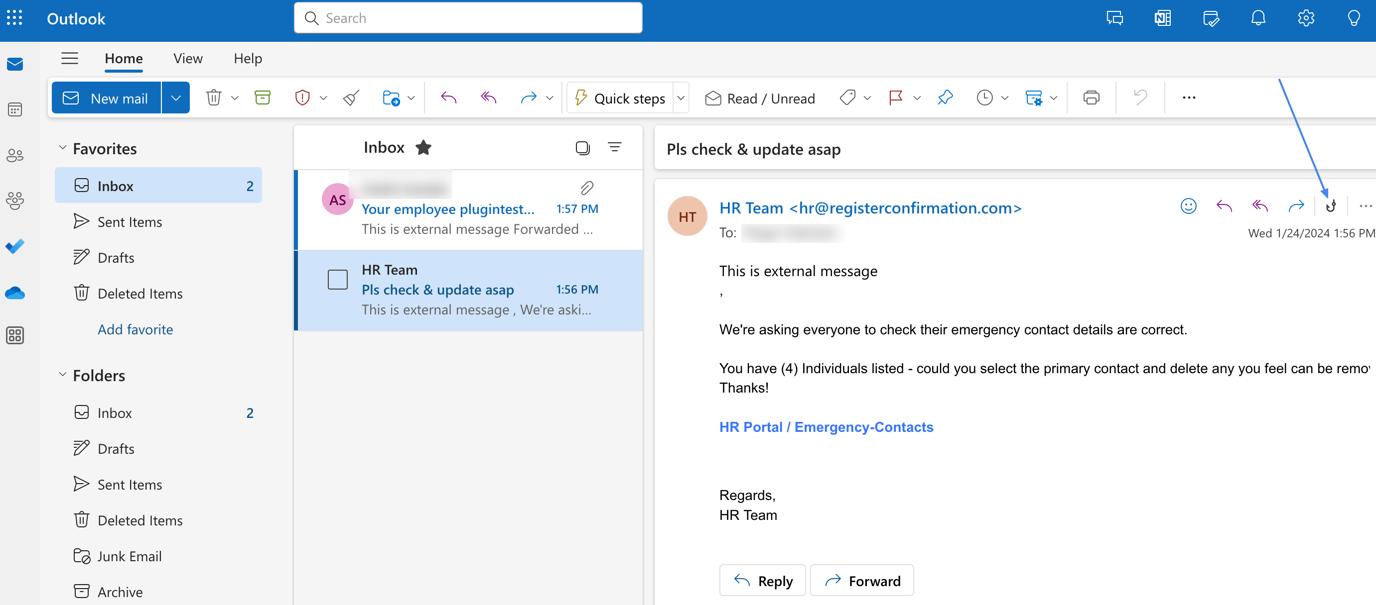1376x605 pixels.
Task: Click the Snooze clock icon
Action: pyautogui.click(x=985, y=97)
